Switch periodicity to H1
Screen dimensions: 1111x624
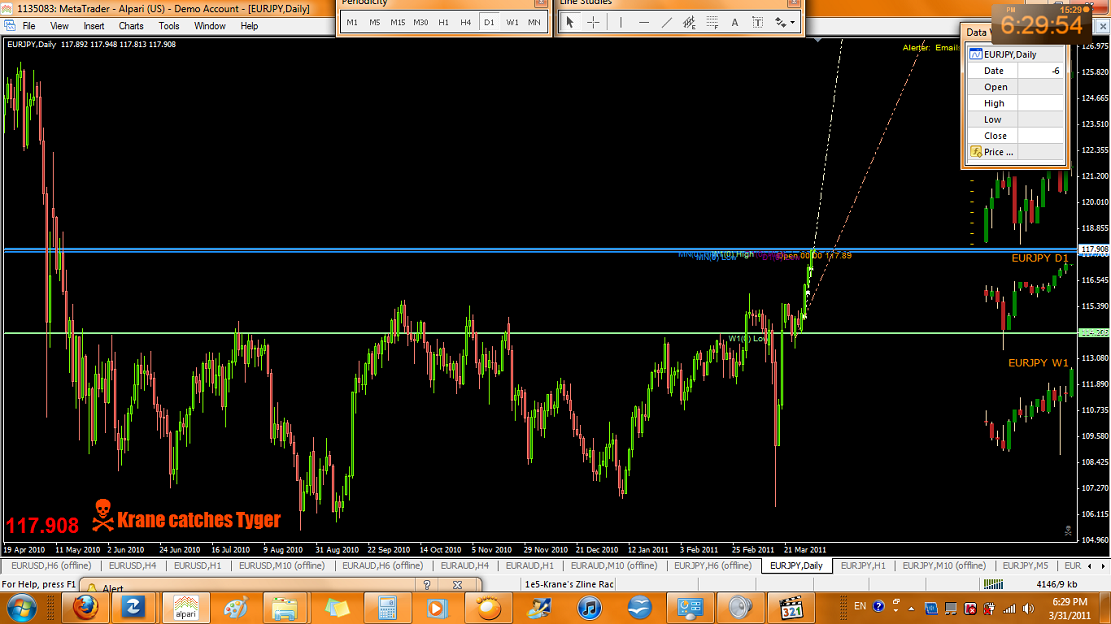[x=443, y=23]
